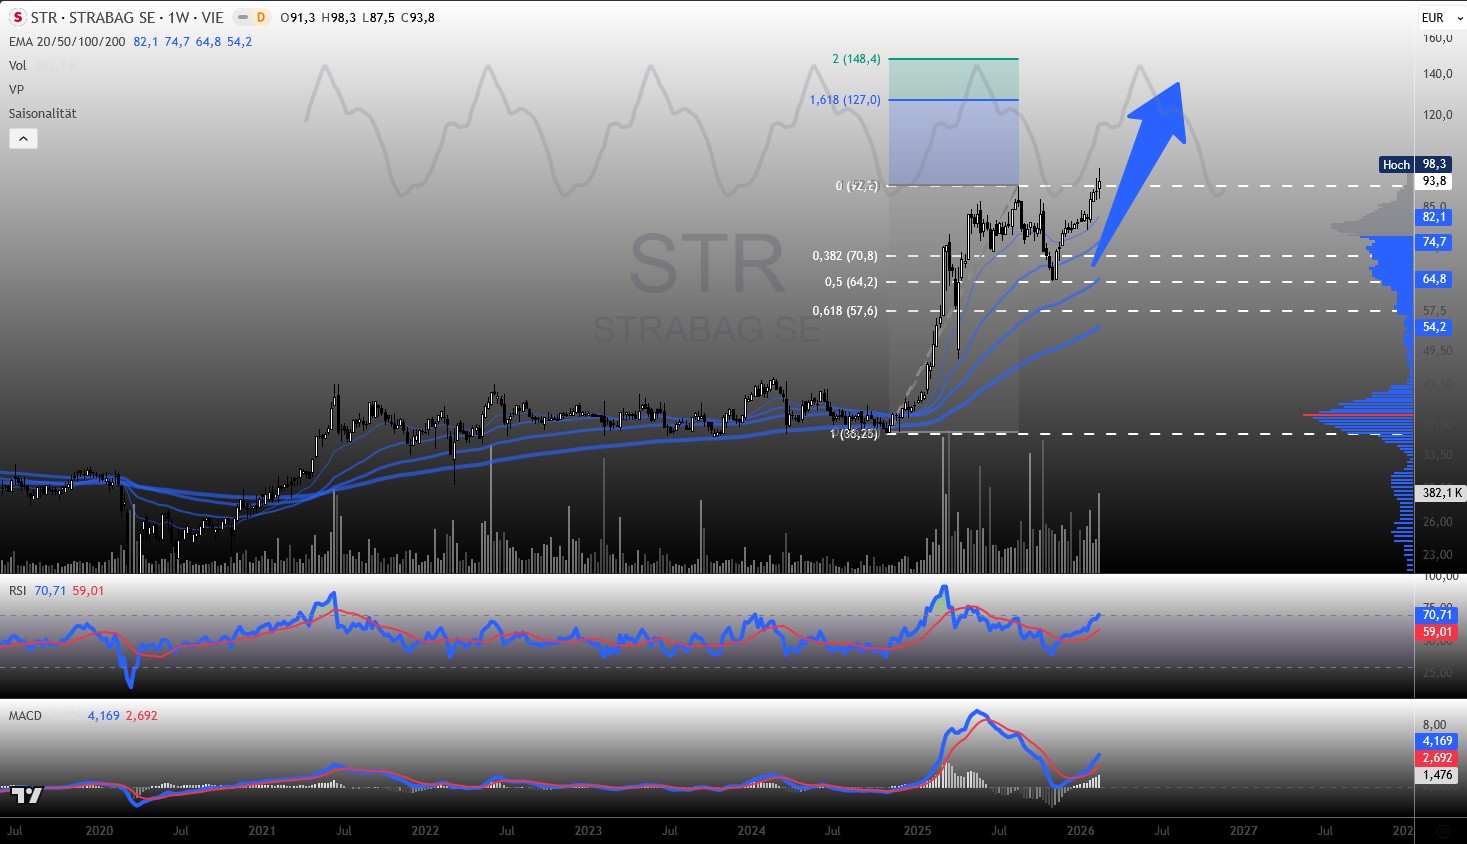
Task: Click the 2025 label on time axis
Action: pos(917,831)
